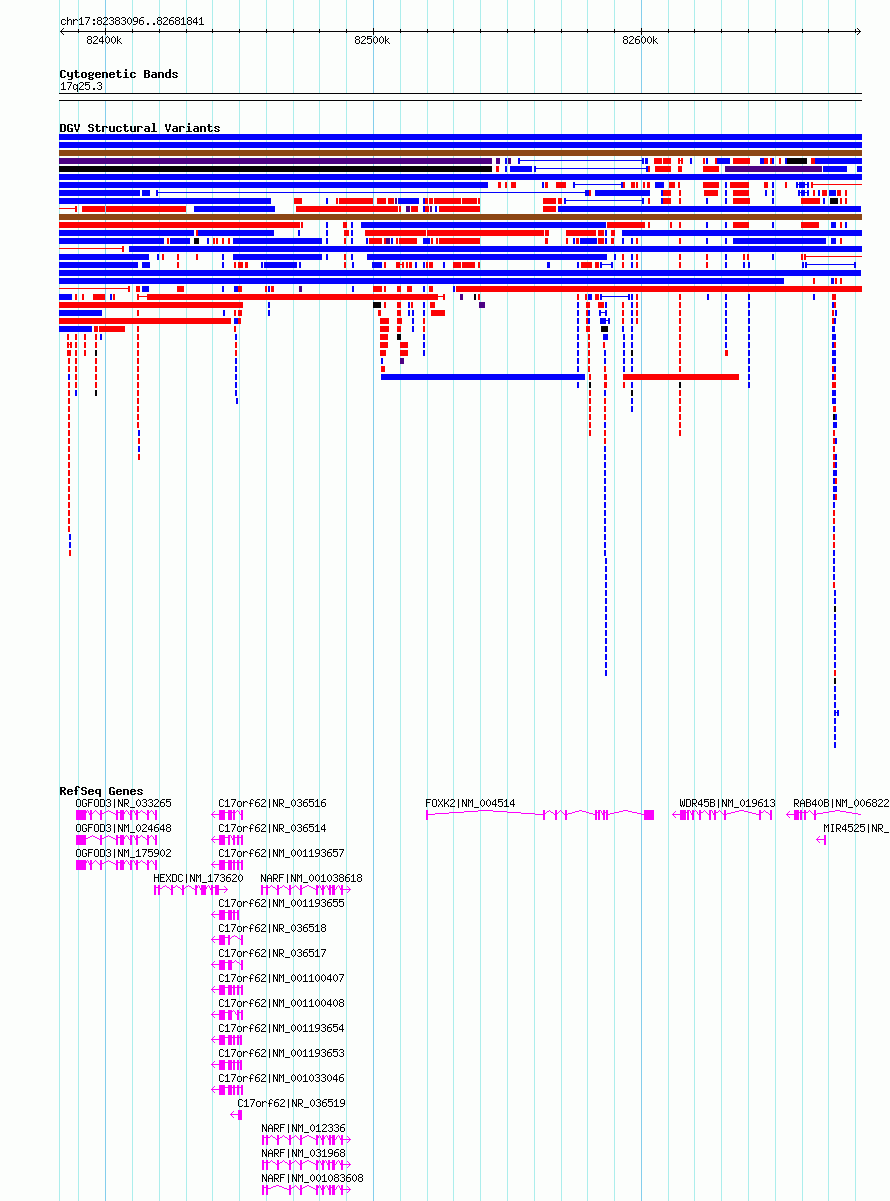The height and width of the screenshot is (1201, 890).
Task: Select the NARF|NM_001038618 transcript label
Action: 311,878
